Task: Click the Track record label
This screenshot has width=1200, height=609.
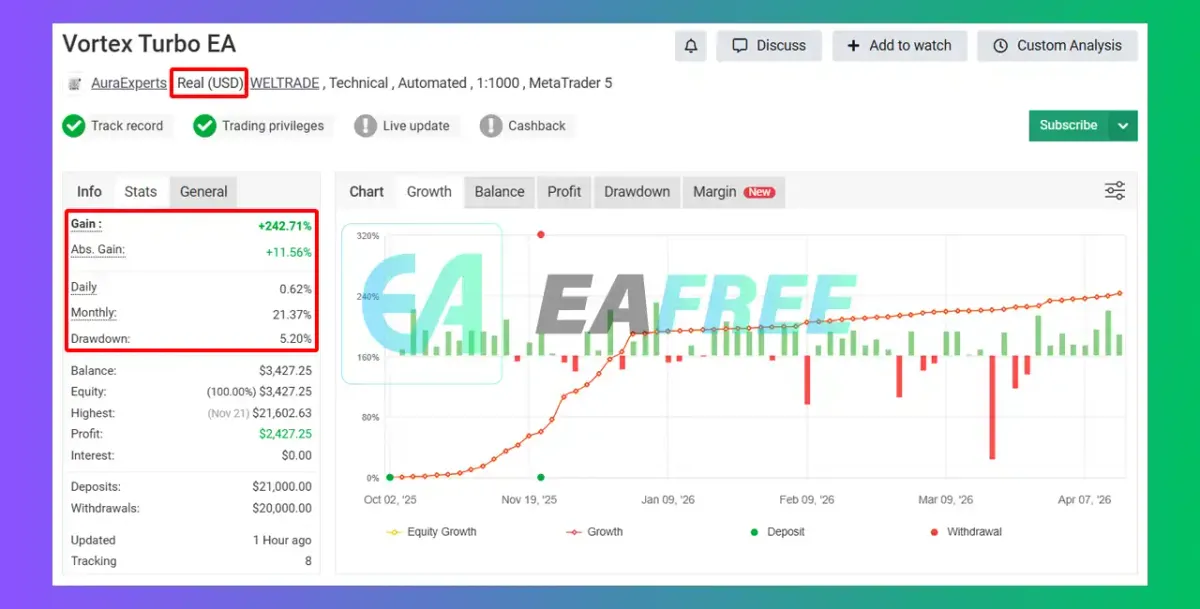Action: [127, 126]
